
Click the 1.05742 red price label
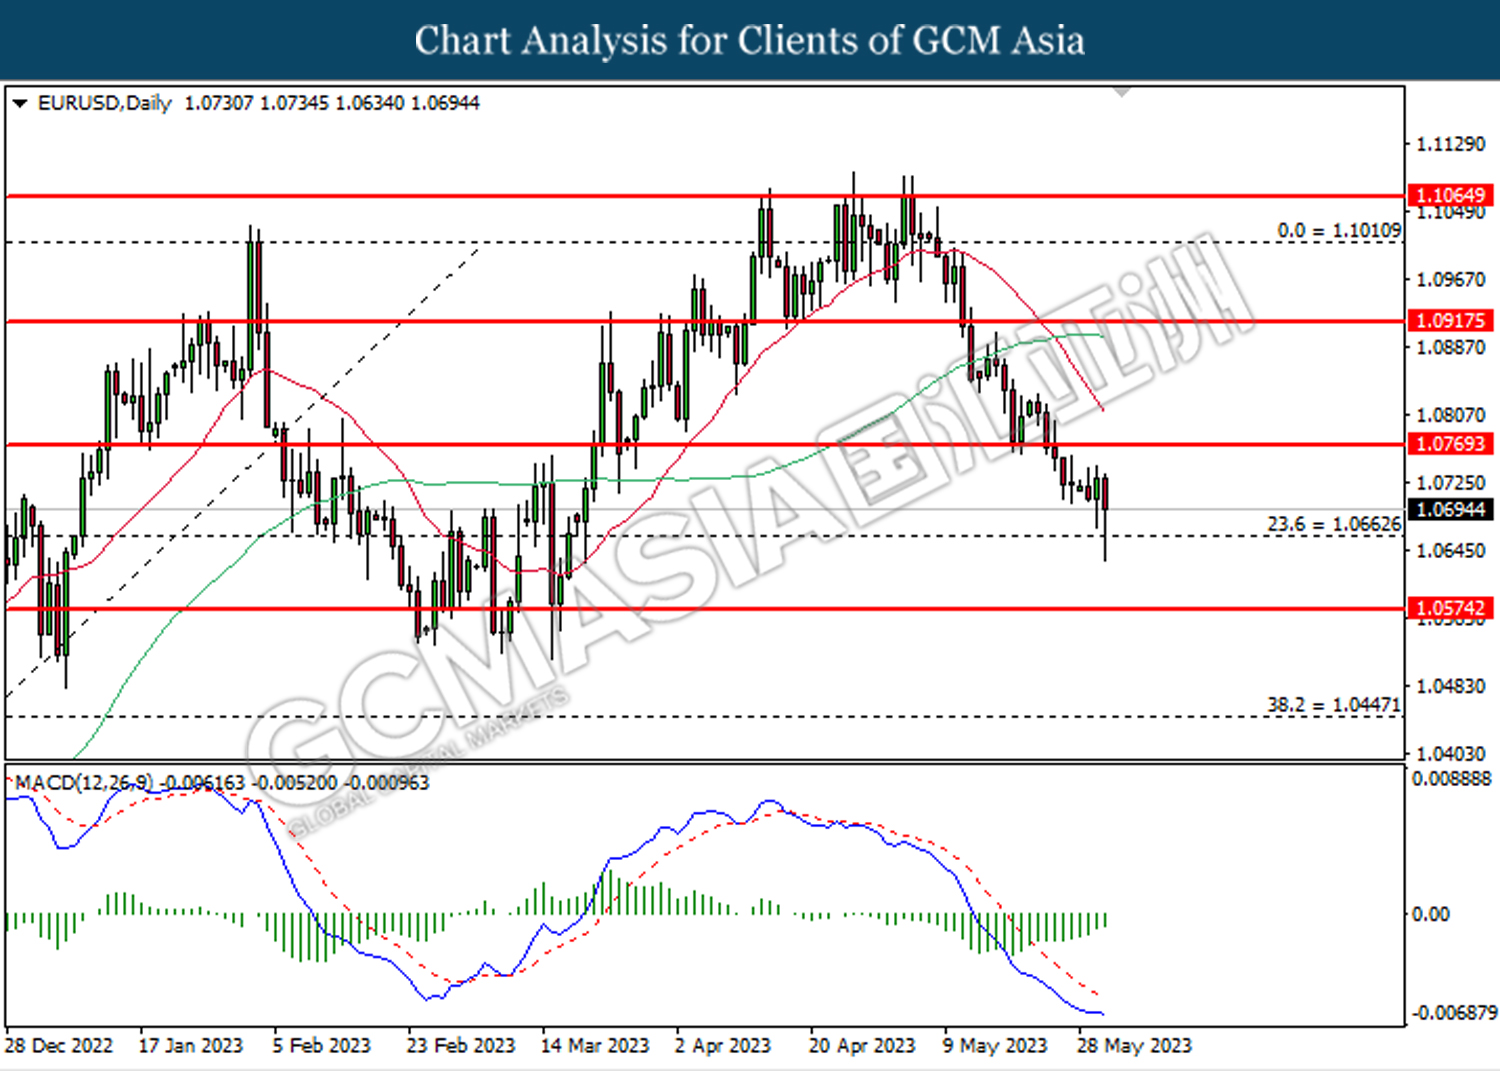1451,608
